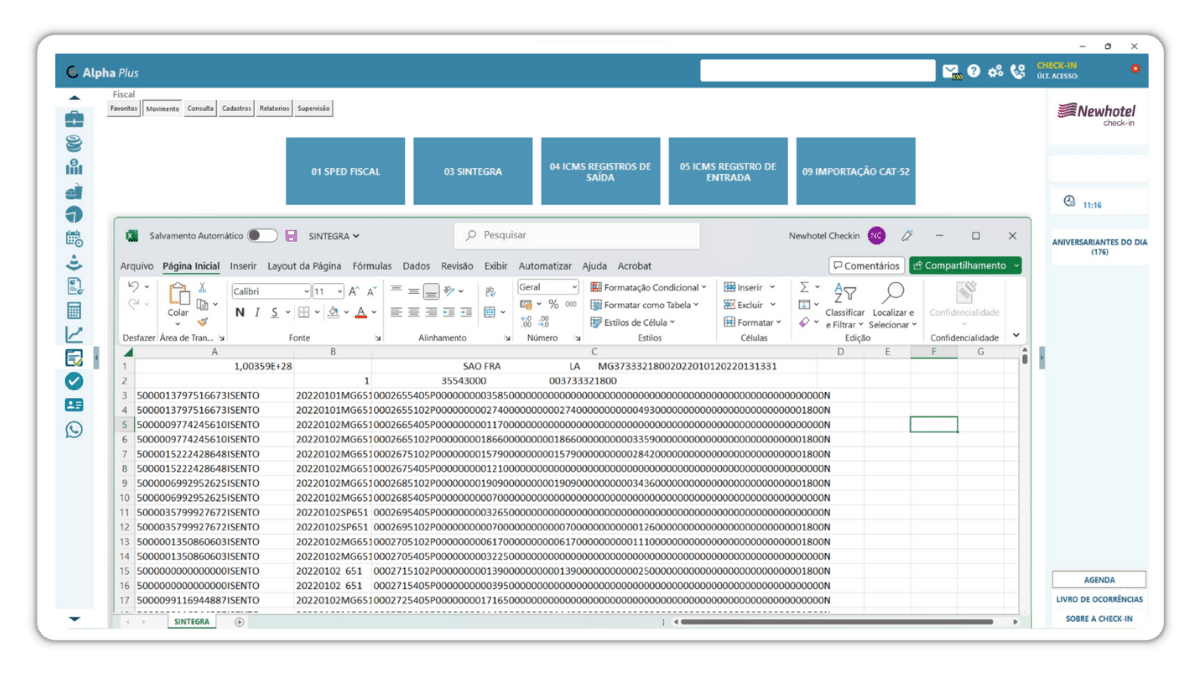Screen dimensions: 1200x675
Task: Click the calculator icon in sidebar
Action: (74, 310)
